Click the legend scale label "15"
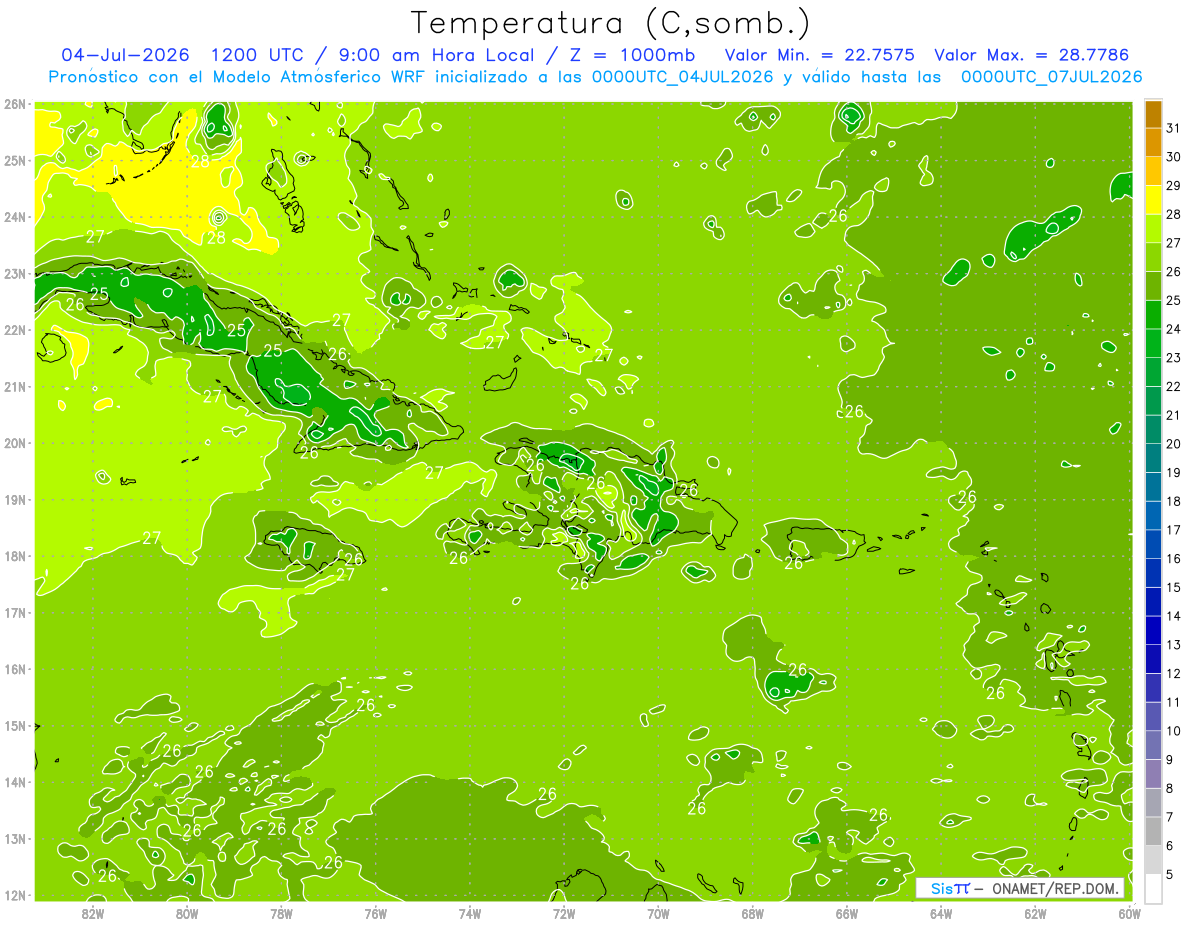Image resolution: width=1200 pixels, height=927 pixels. pyautogui.click(x=1173, y=587)
